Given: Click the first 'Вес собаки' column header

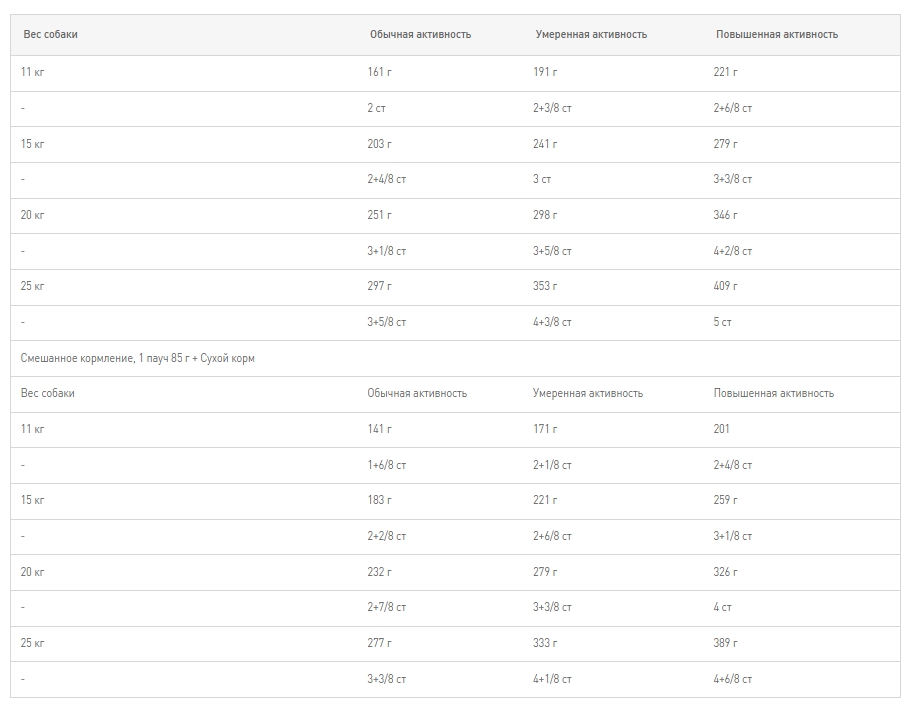Looking at the screenshot, I should tap(50, 34).
